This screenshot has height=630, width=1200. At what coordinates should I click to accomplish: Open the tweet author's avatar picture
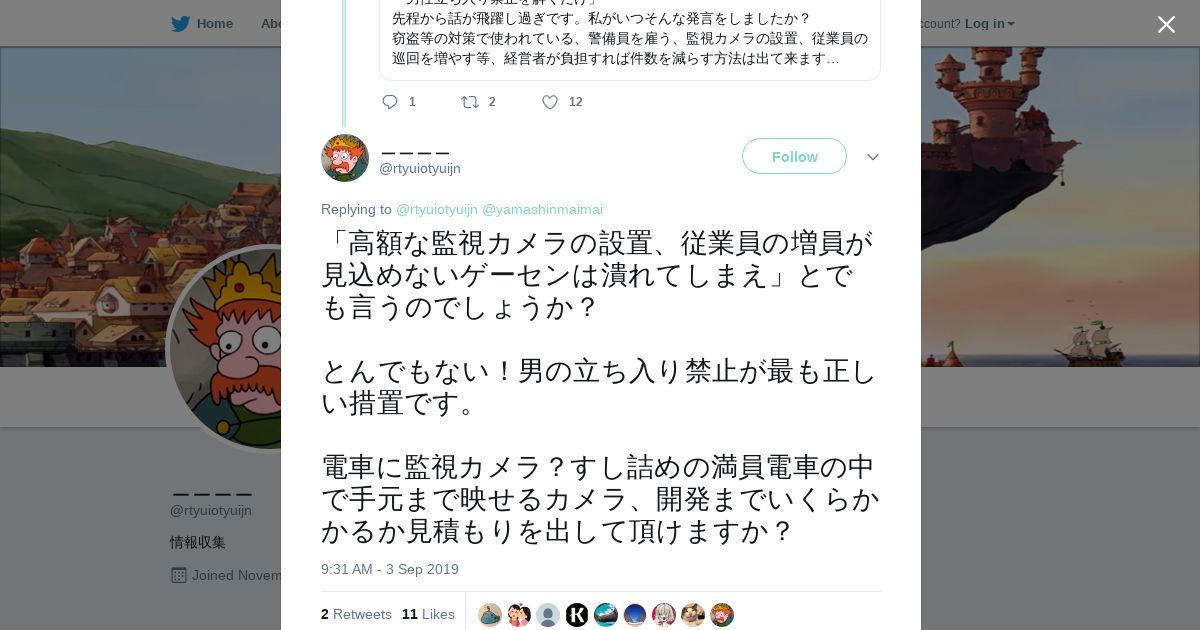345,158
